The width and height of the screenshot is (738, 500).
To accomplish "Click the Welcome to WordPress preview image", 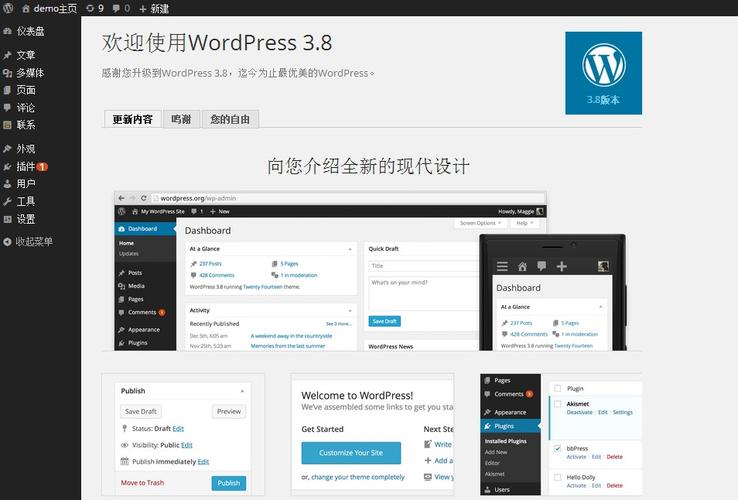I will [x=372, y=435].
